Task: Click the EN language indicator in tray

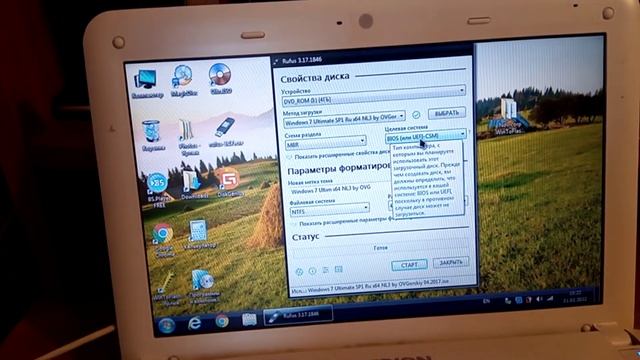Action: [487, 301]
